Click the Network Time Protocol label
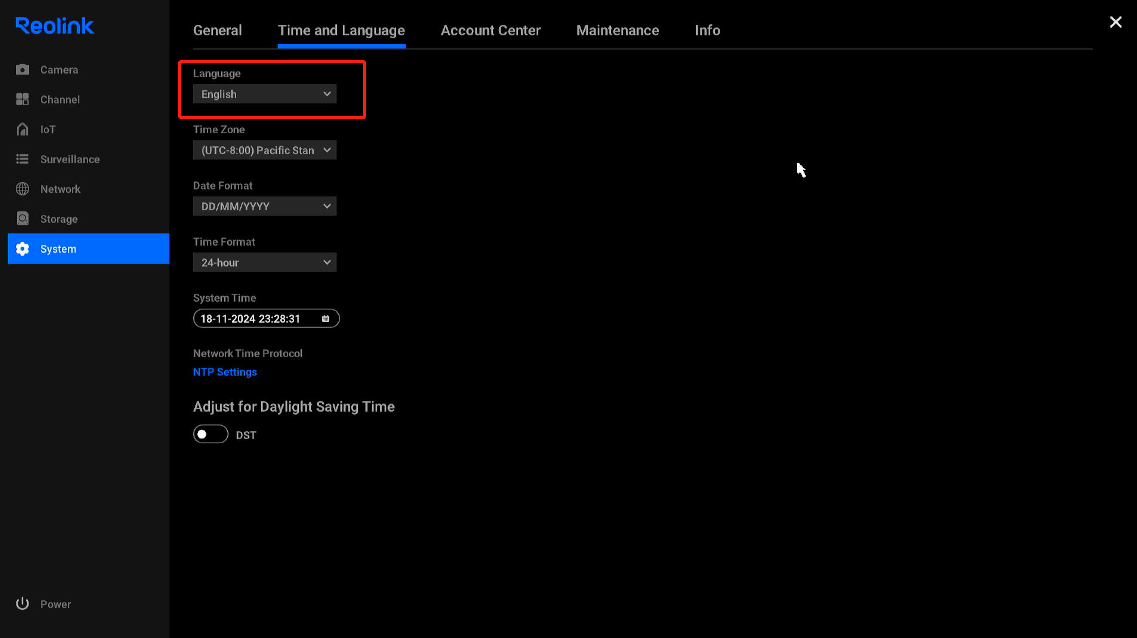The width and height of the screenshot is (1137, 638). coord(248,353)
